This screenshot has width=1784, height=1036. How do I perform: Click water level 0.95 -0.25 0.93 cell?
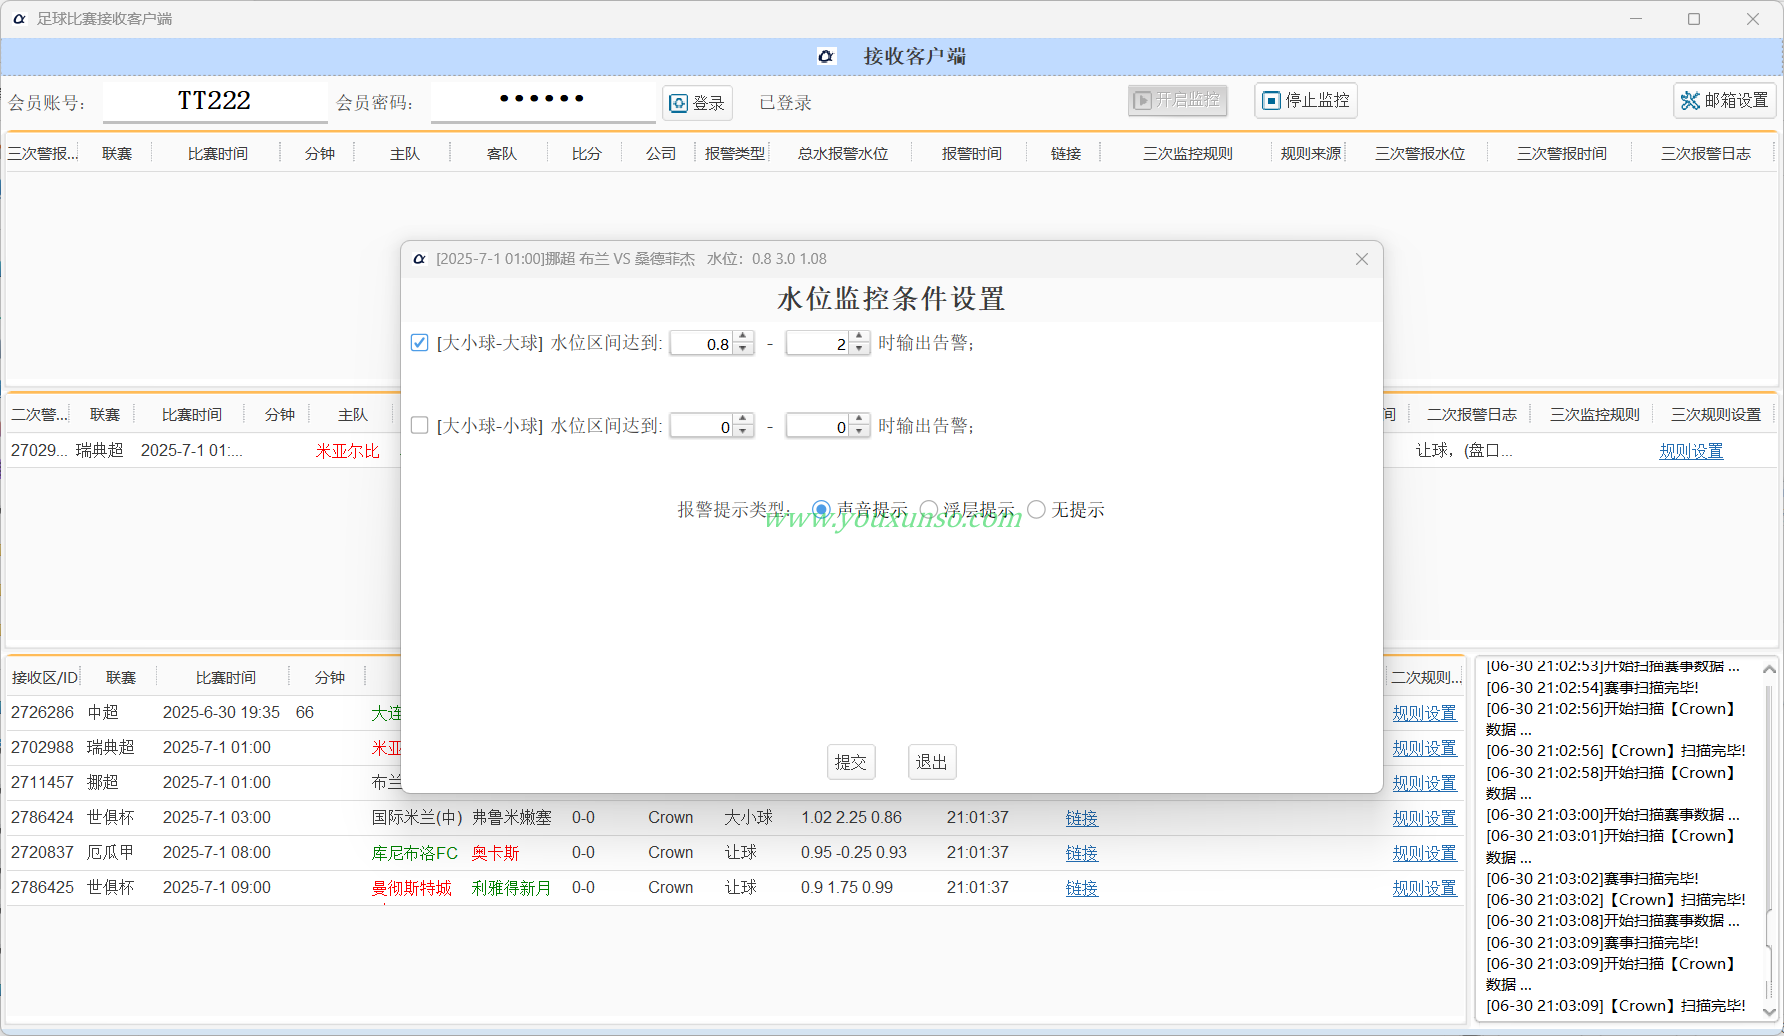point(854,852)
